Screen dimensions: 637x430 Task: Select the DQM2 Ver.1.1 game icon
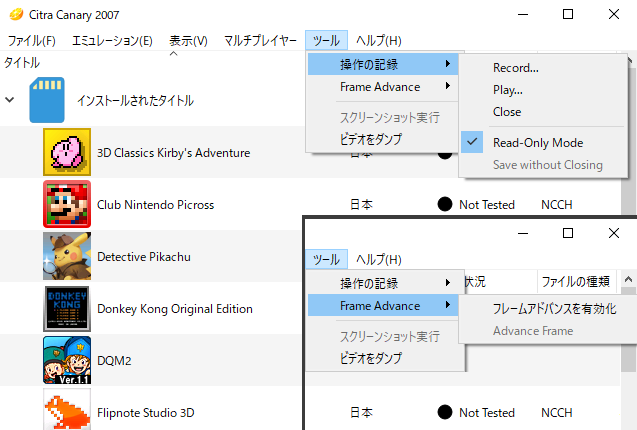point(67,360)
